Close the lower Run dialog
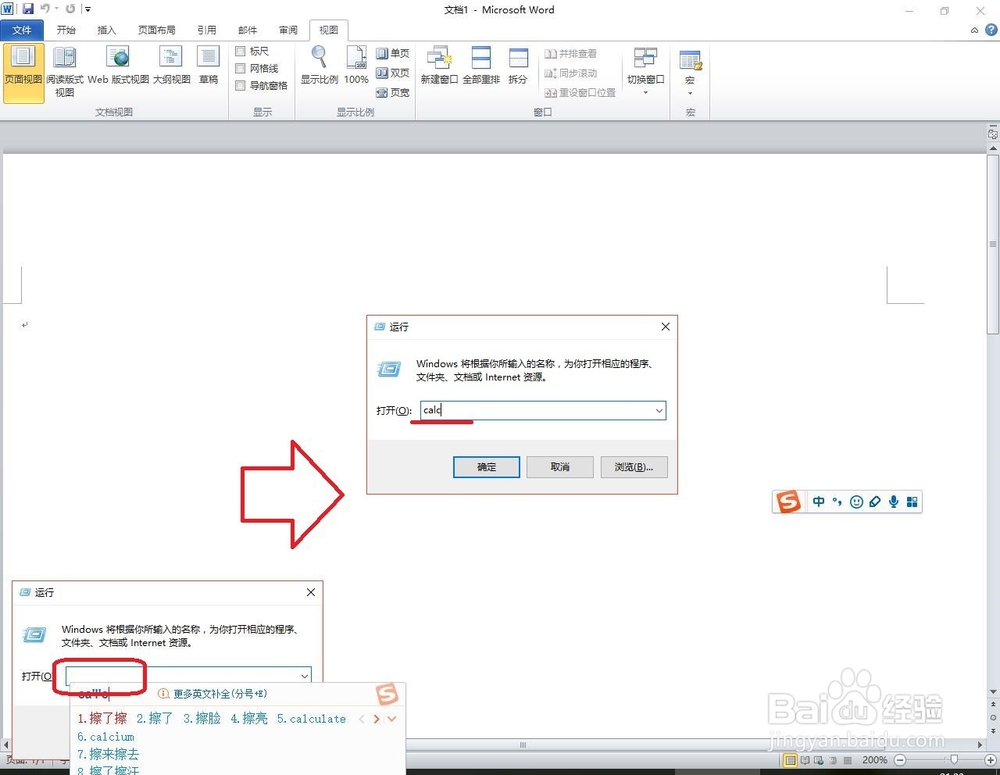The image size is (1000, 775). (311, 592)
